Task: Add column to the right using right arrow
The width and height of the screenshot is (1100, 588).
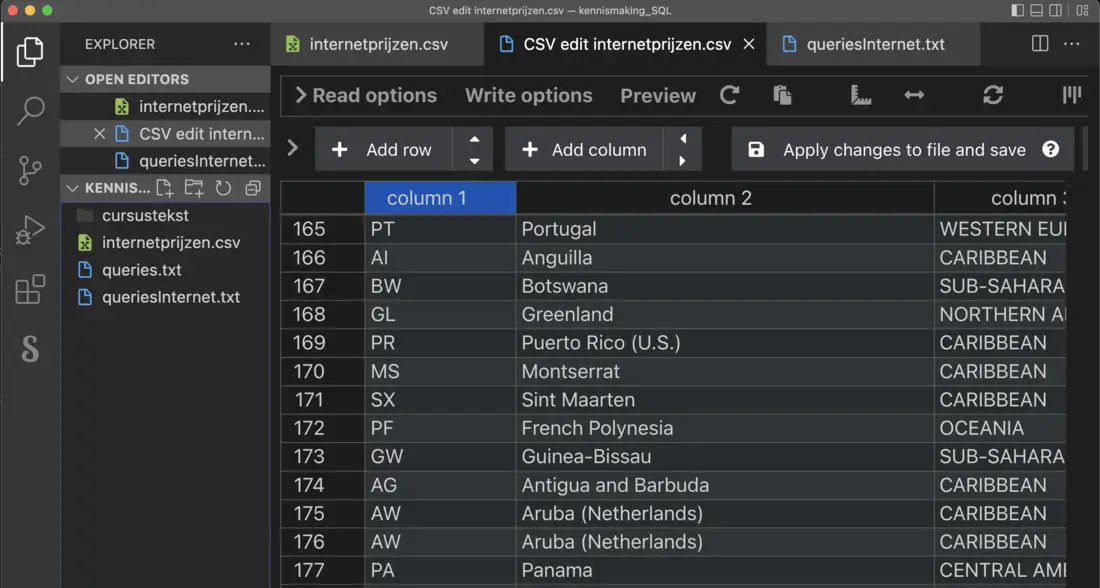Action: 683,161
